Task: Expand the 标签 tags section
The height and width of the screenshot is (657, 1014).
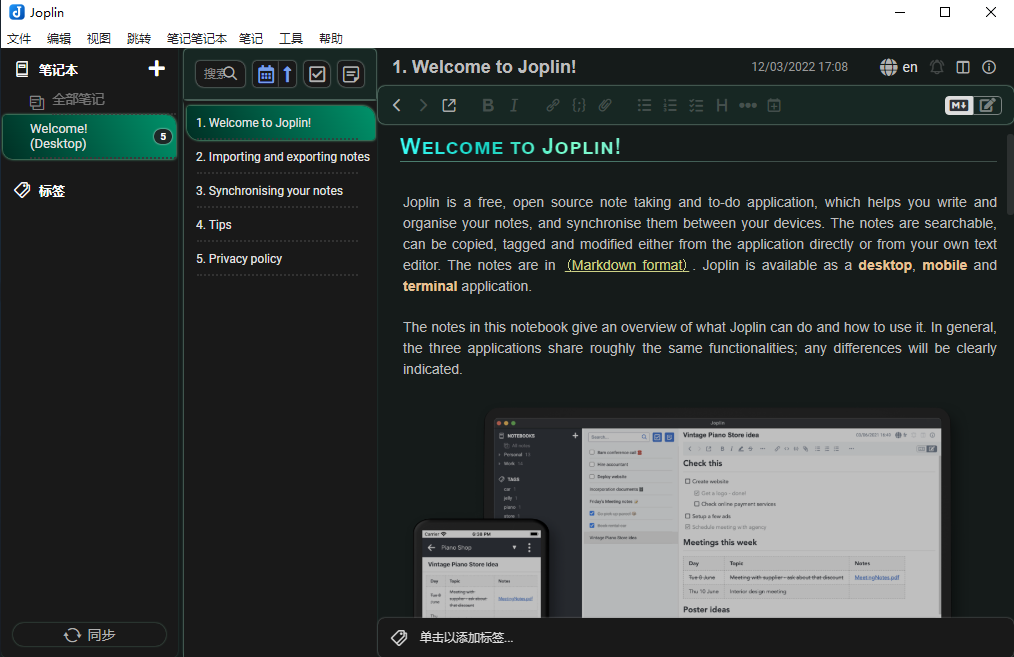Action: pos(51,191)
